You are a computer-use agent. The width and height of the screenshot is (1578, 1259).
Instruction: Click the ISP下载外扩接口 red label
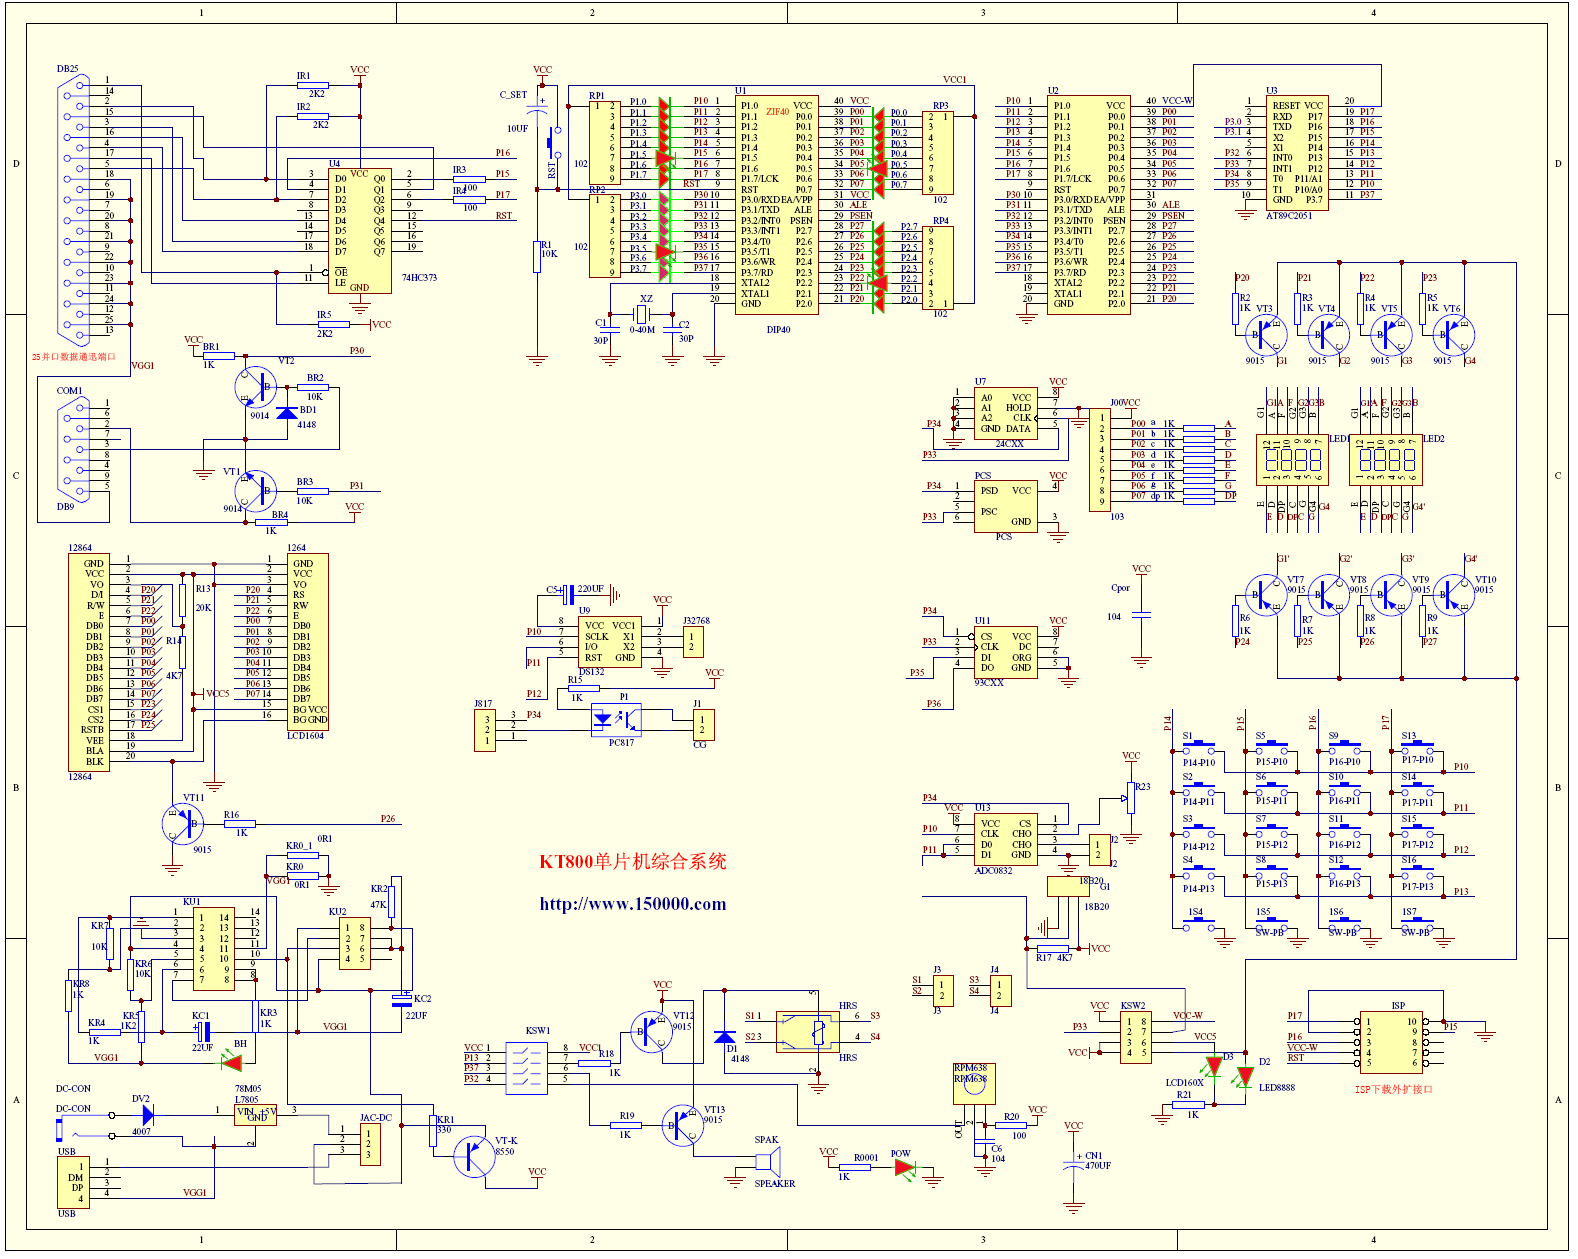[1393, 1089]
